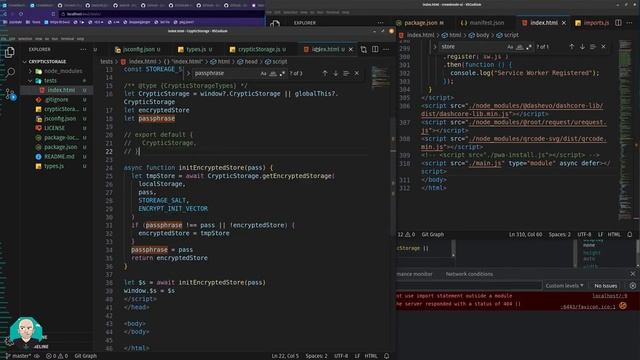
Task: Expand replace in store find widget
Action: 435,47
